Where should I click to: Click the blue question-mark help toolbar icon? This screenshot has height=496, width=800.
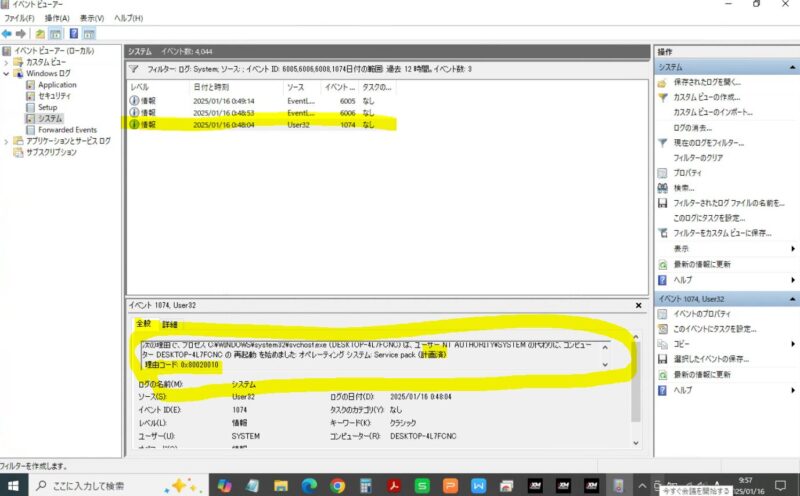click(74, 34)
